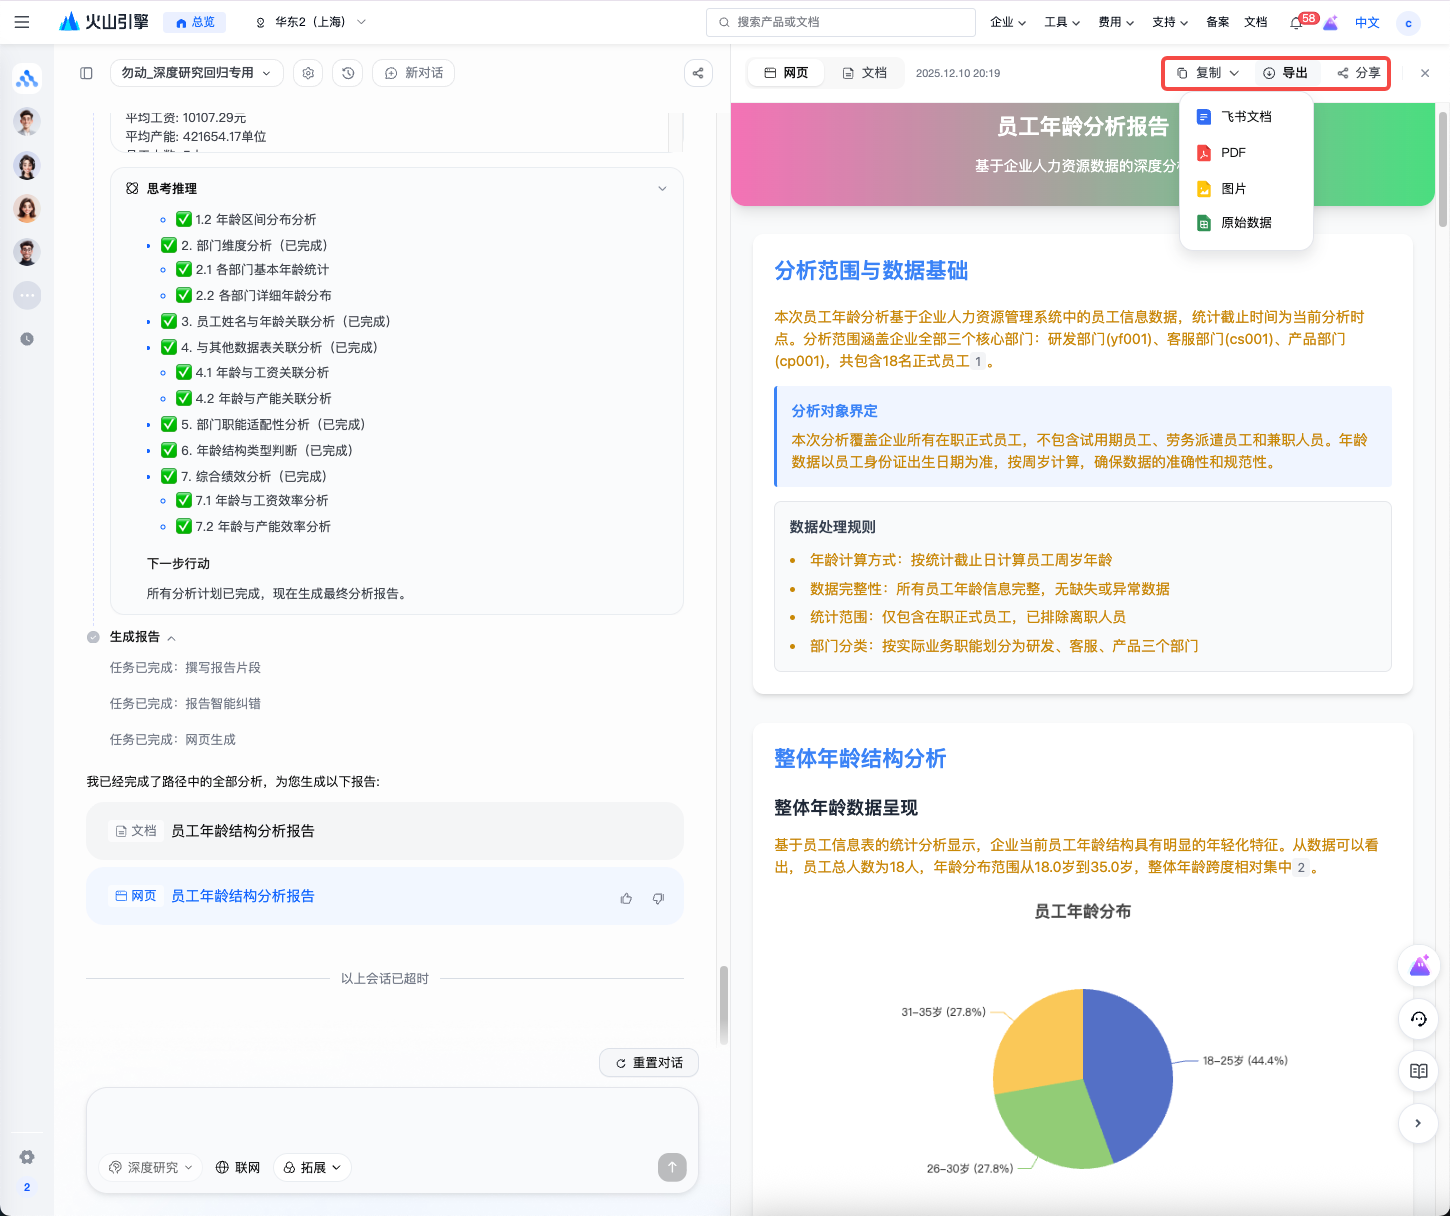Focus the chat message input box
Screen dimensions: 1450x1216
[x=392, y=1119]
